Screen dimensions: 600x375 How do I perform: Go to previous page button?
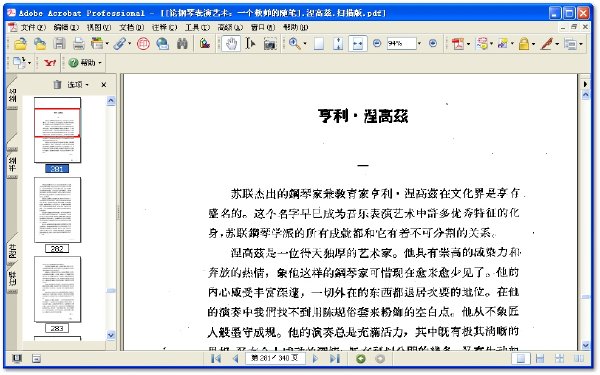(236, 359)
